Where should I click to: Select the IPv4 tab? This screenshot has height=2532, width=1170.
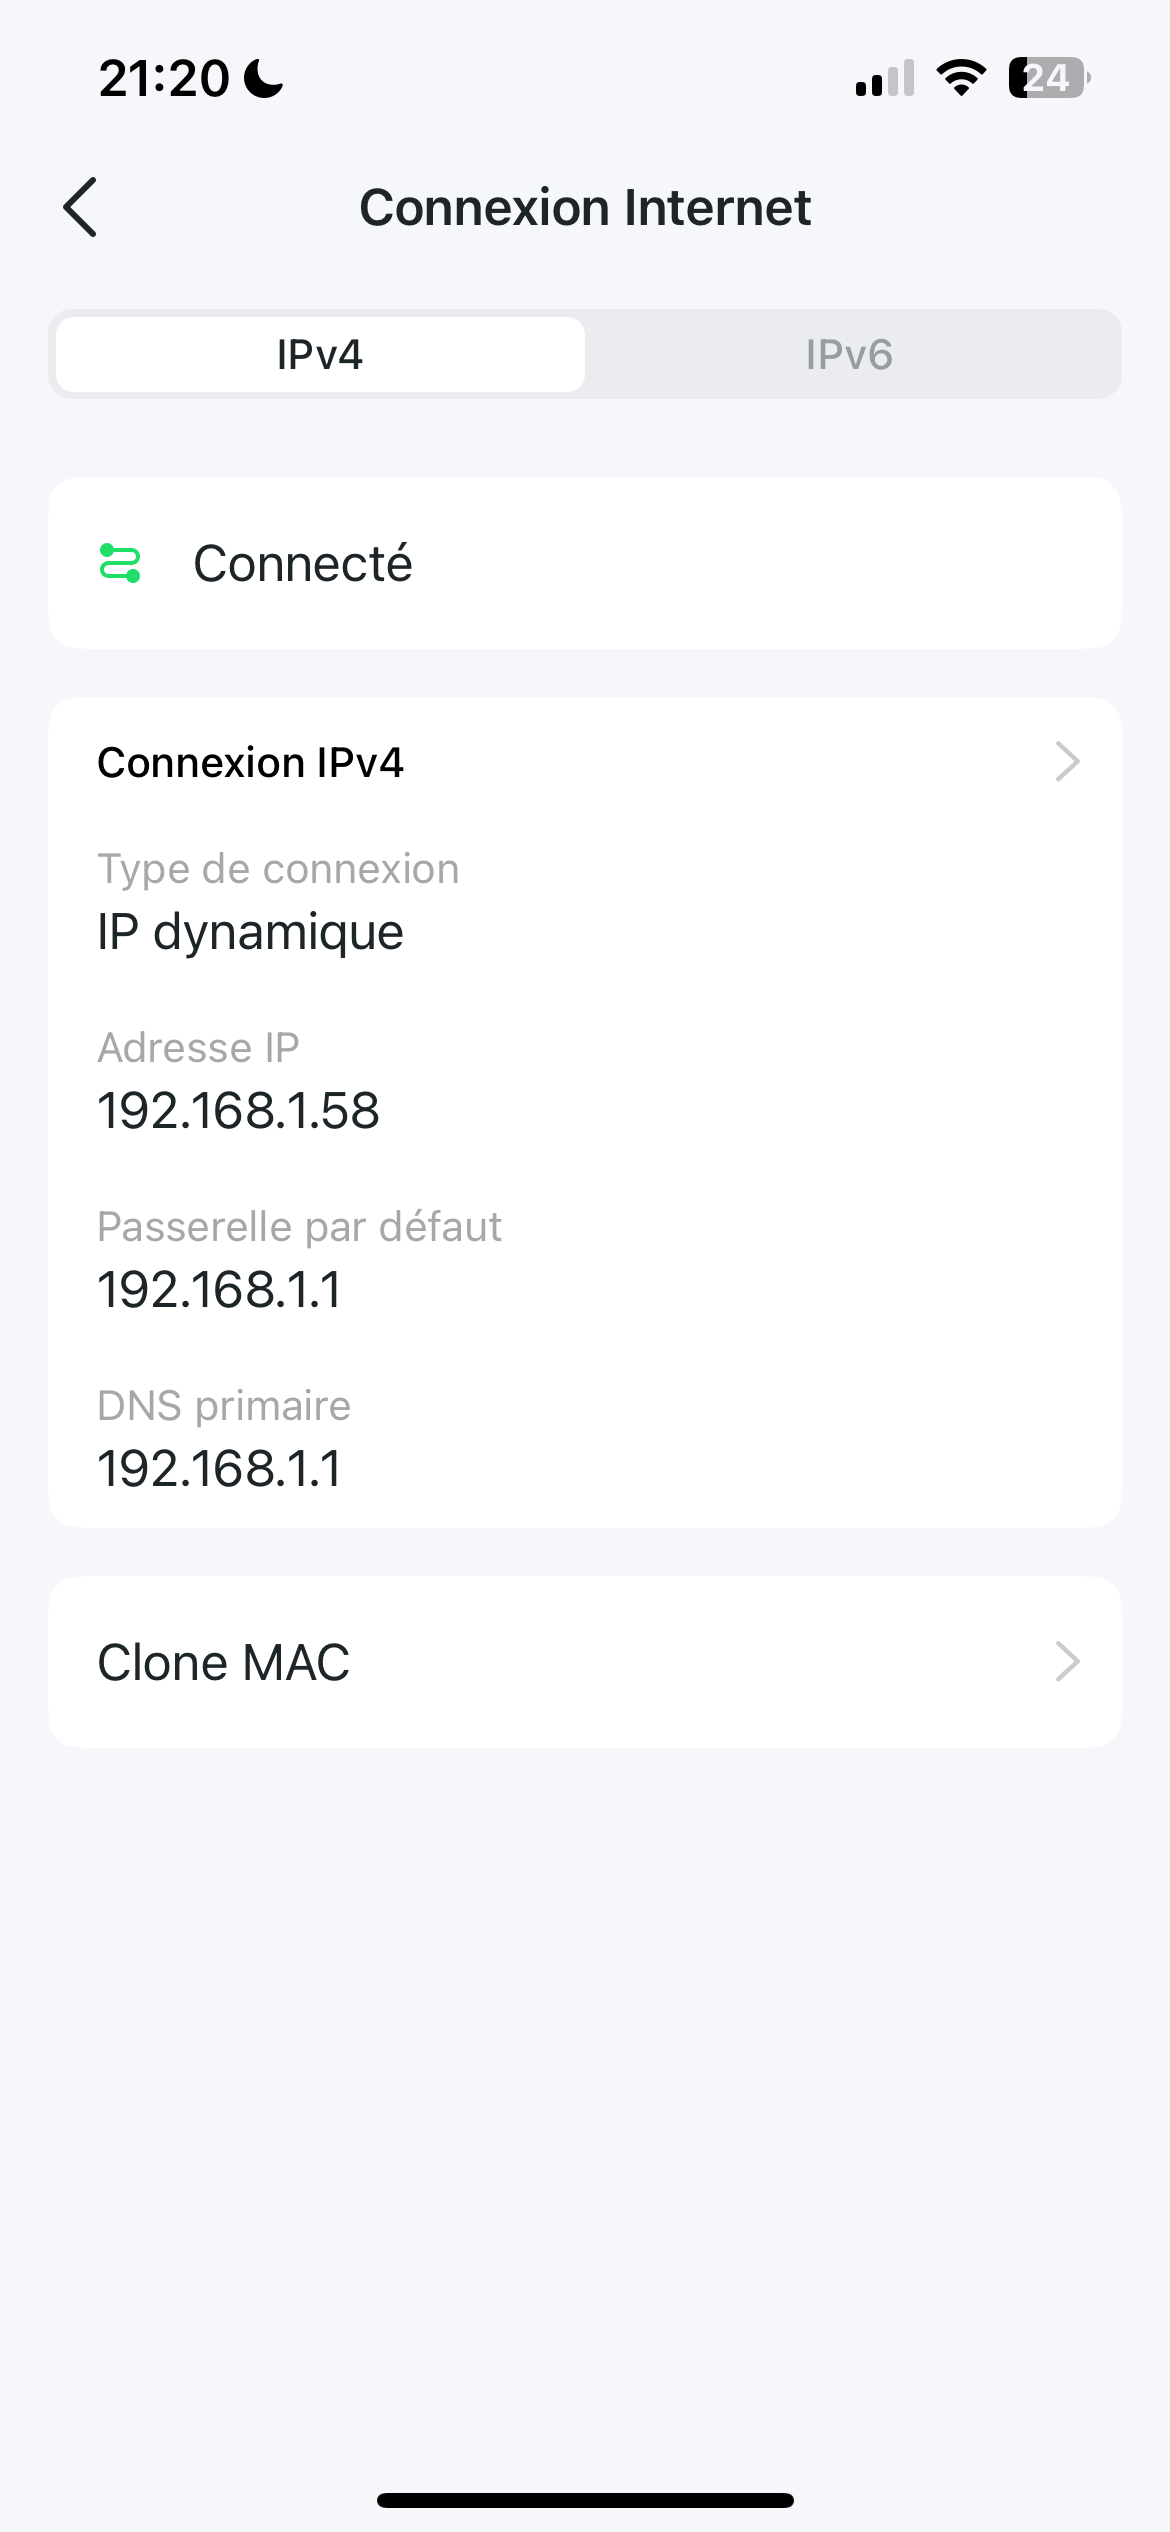[320, 354]
